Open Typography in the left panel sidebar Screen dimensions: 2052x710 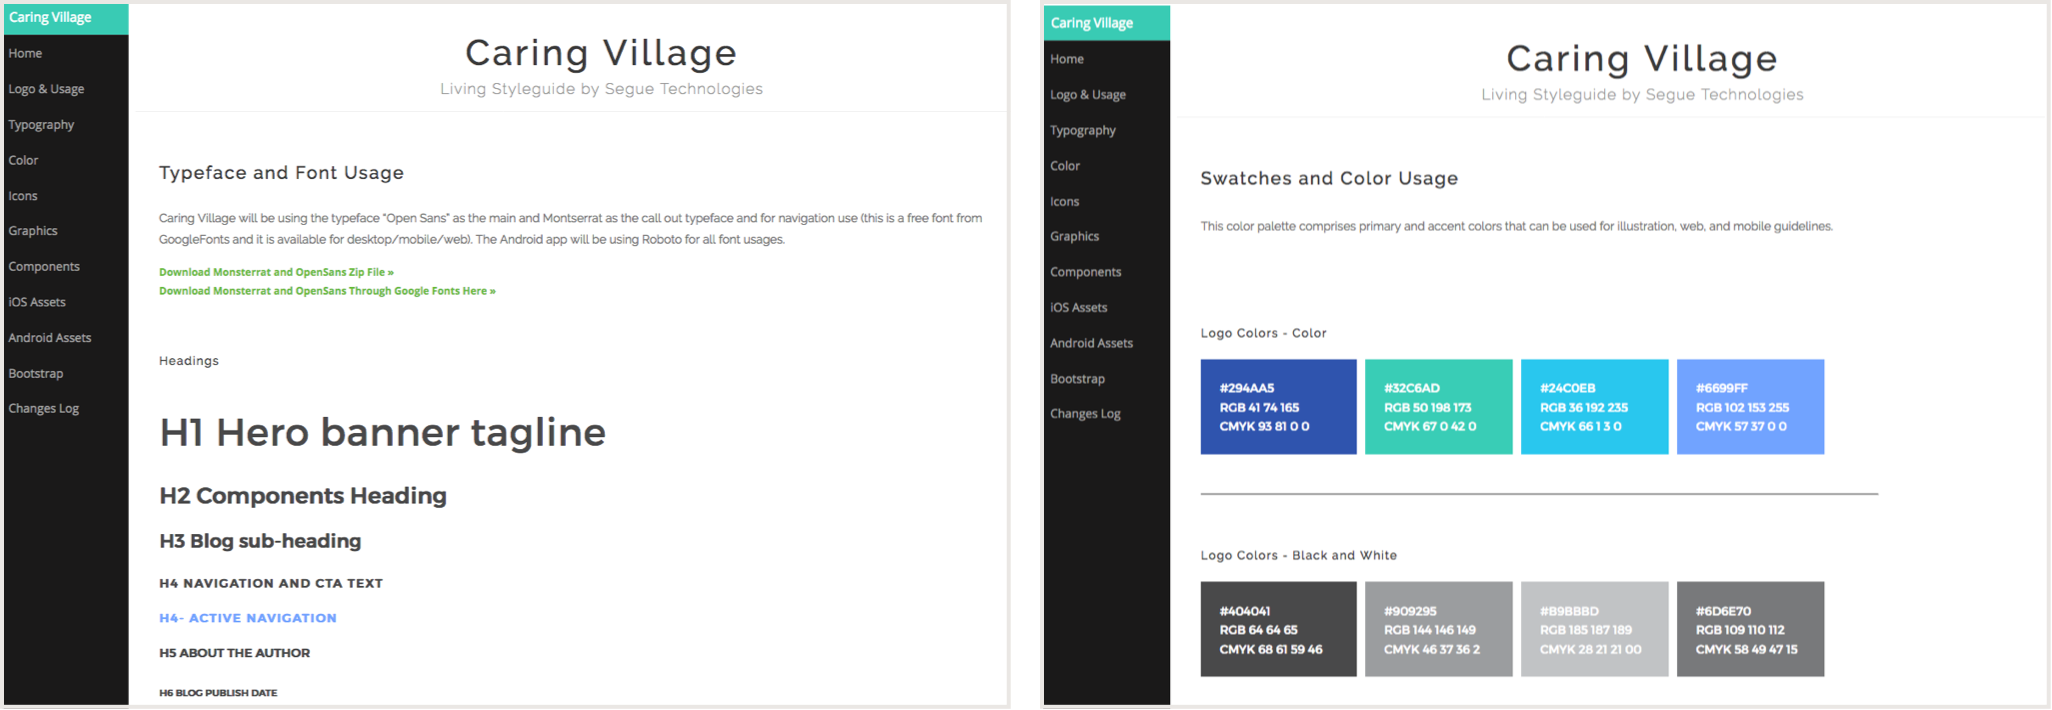(41, 125)
